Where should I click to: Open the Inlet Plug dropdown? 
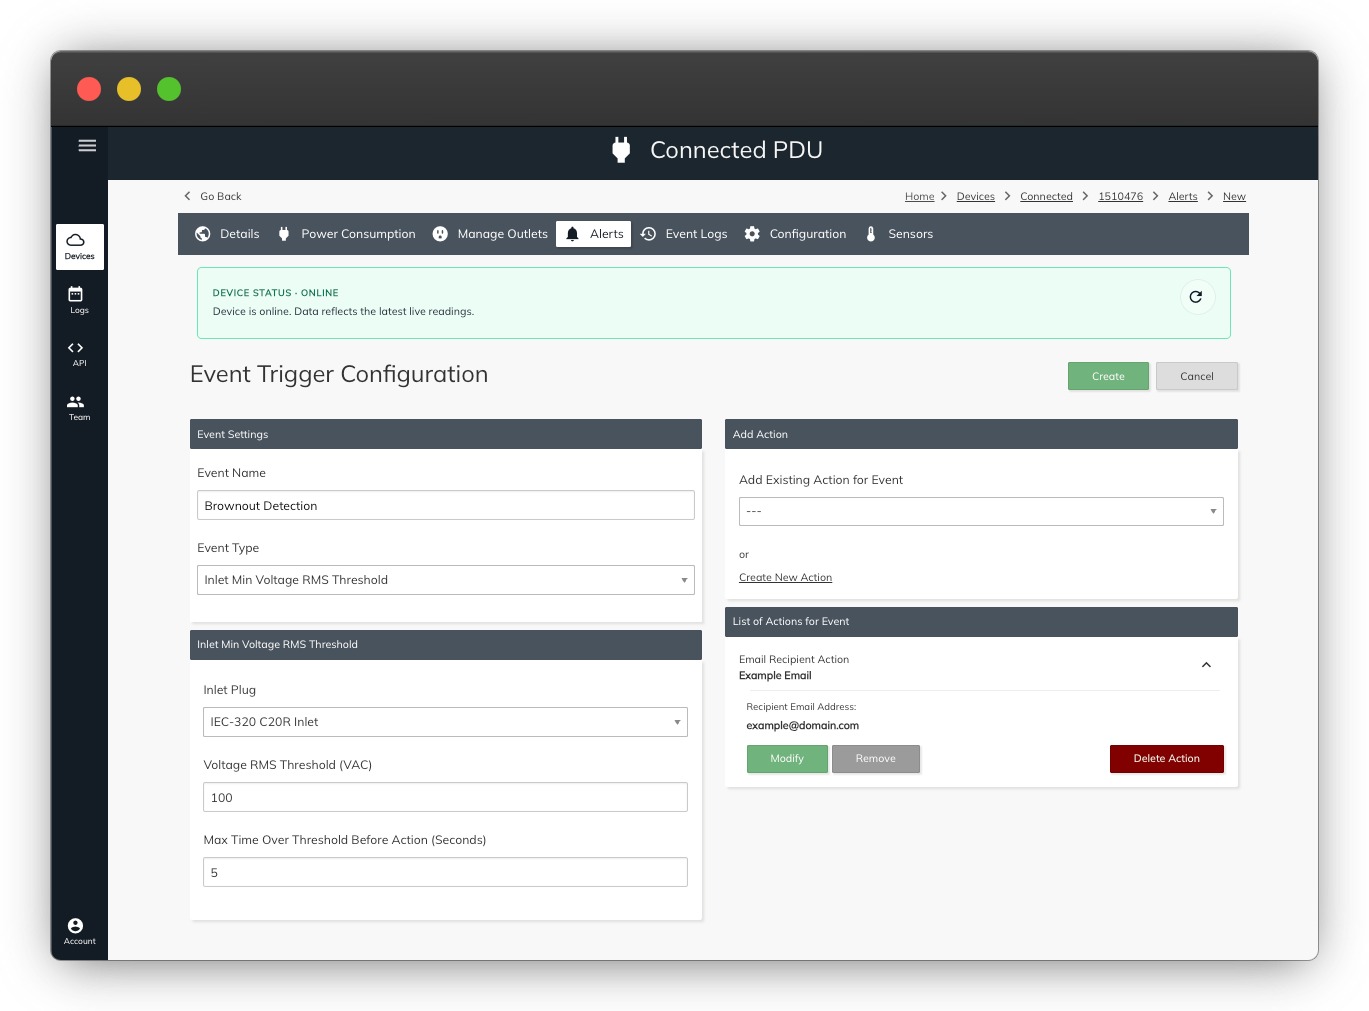(x=446, y=722)
